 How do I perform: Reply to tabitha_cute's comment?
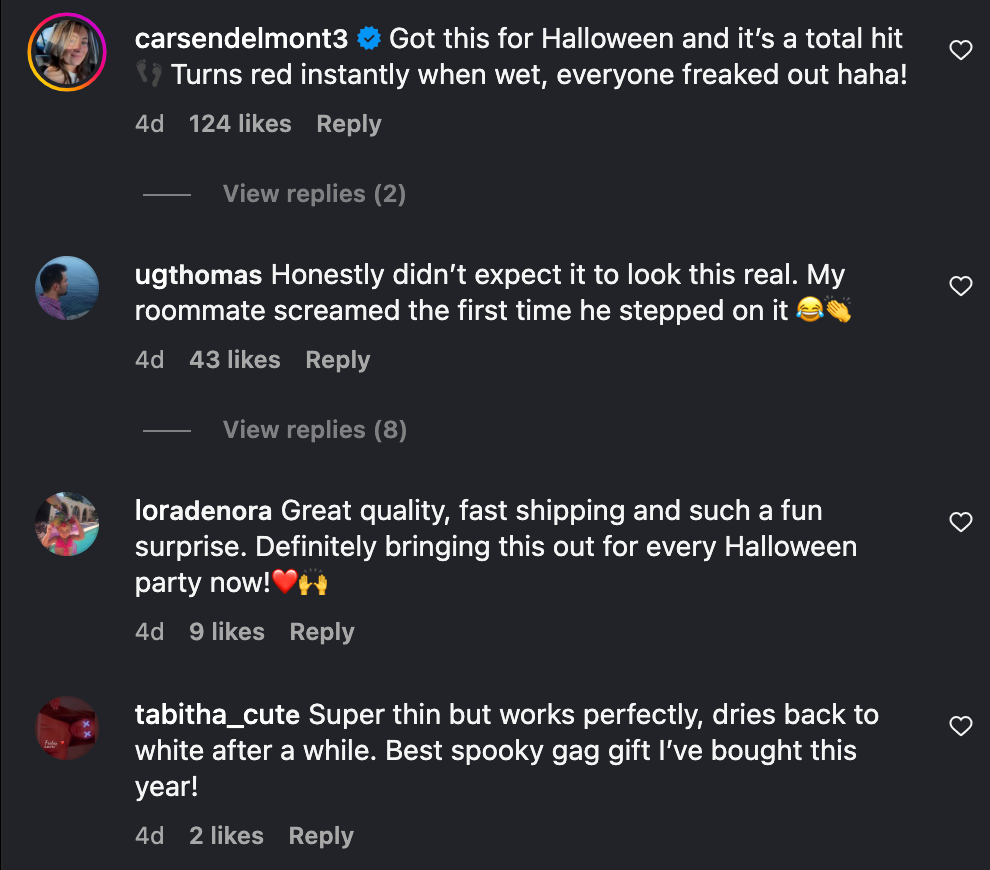tap(321, 836)
